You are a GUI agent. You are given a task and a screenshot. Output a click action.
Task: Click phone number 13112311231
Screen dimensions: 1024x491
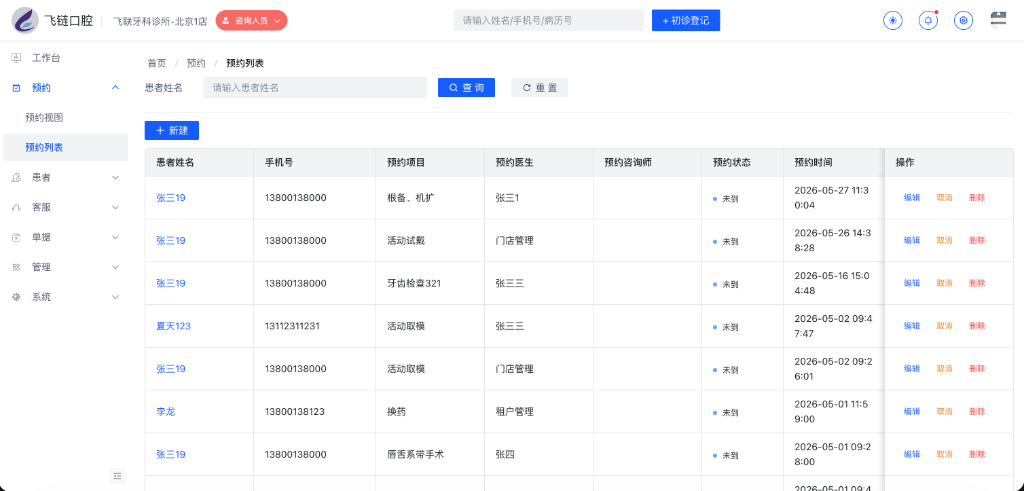(292, 326)
